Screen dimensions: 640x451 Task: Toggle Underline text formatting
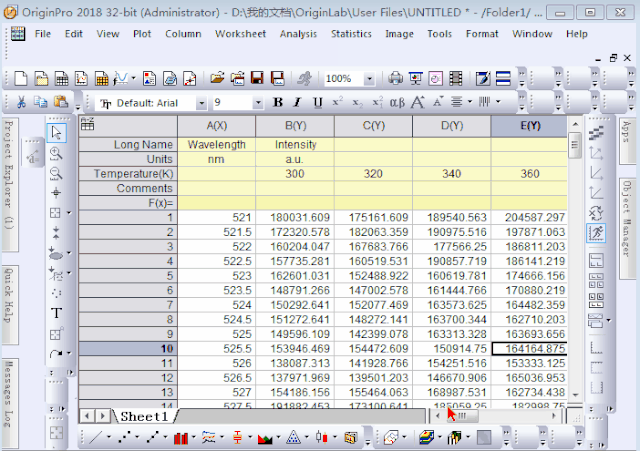point(318,102)
